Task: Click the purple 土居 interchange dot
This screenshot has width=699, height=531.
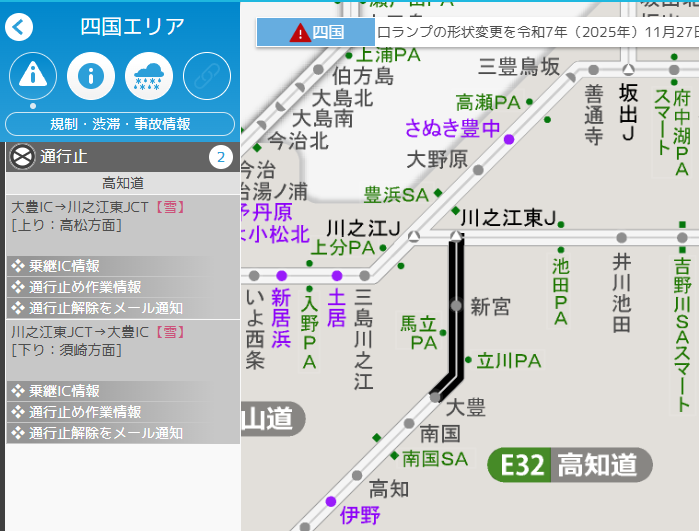Action: (x=337, y=276)
